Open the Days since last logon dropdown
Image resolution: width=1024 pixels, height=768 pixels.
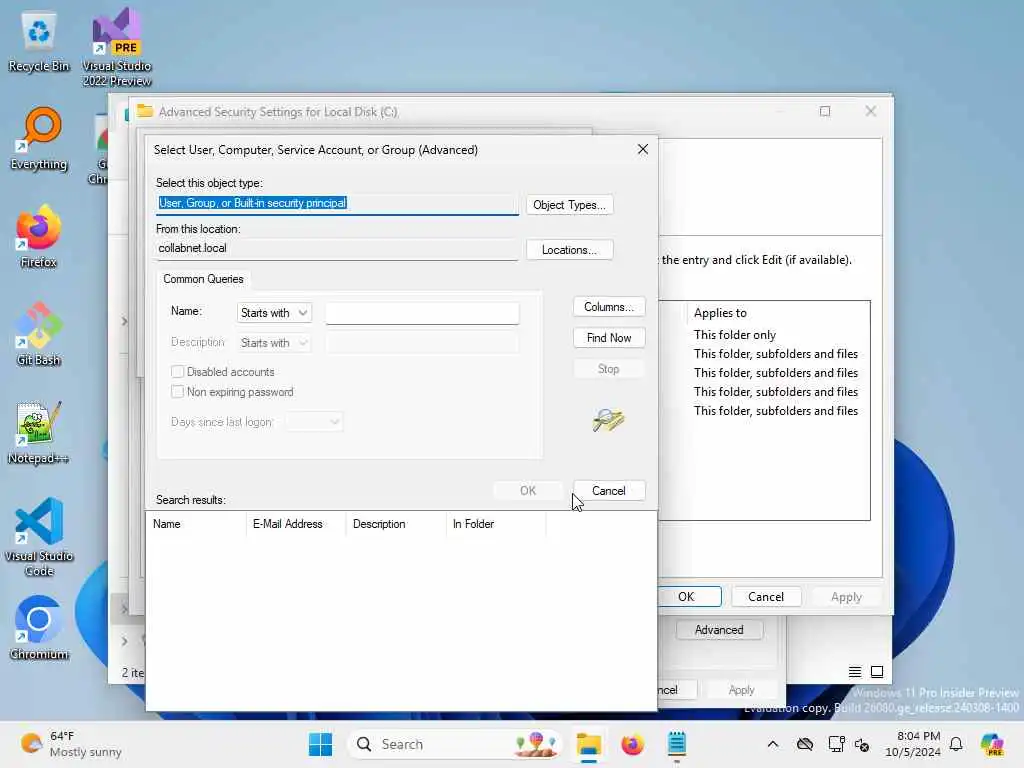[x=314, y=422]
